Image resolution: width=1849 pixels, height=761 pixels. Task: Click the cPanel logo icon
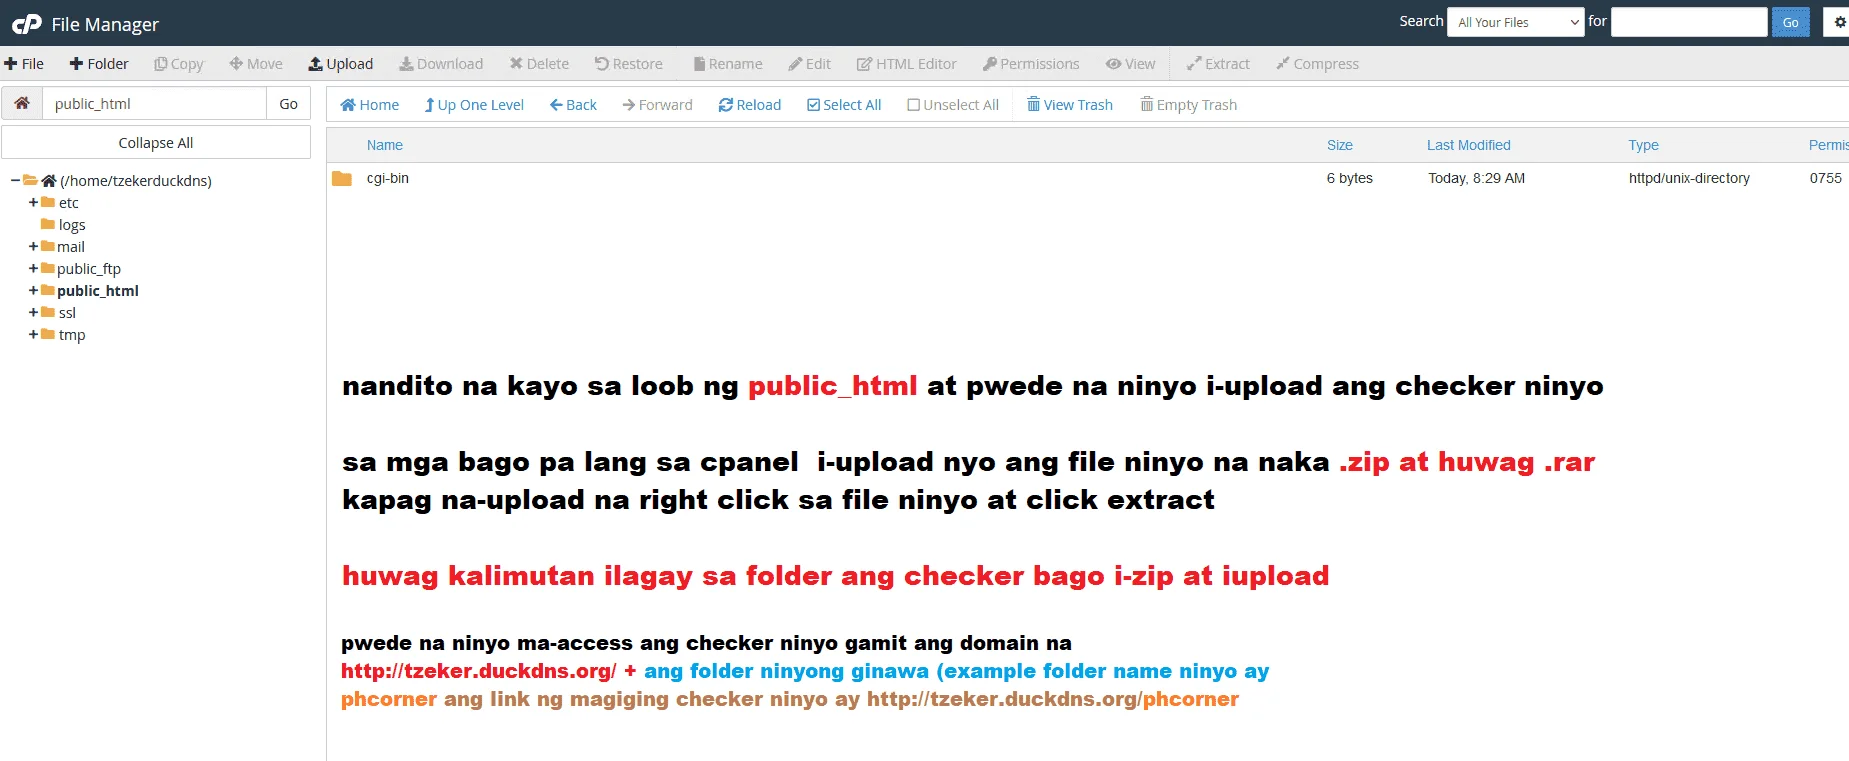[27, 24]
